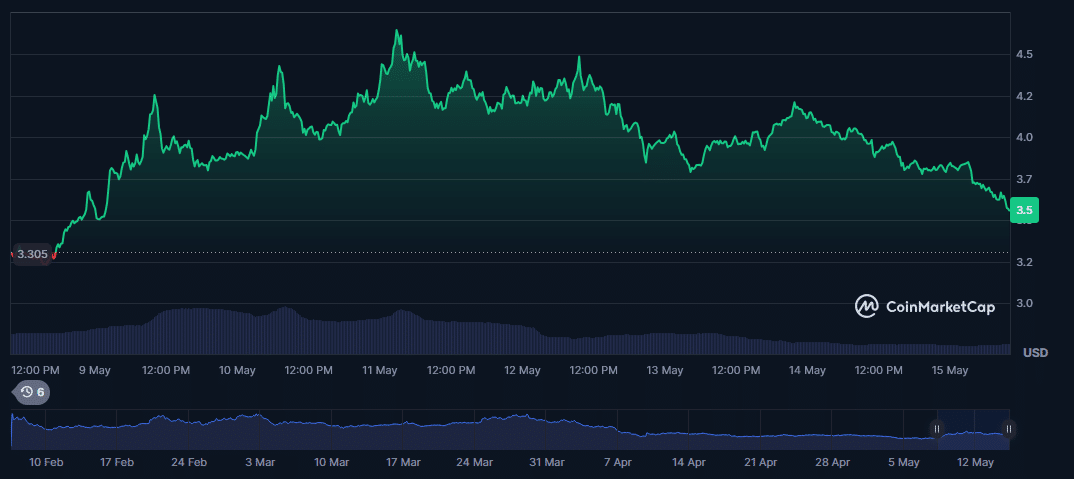Click the USD currency label
Image resolution: width=1074 pixels, height=479 pixels.
tap(1035, 353)
